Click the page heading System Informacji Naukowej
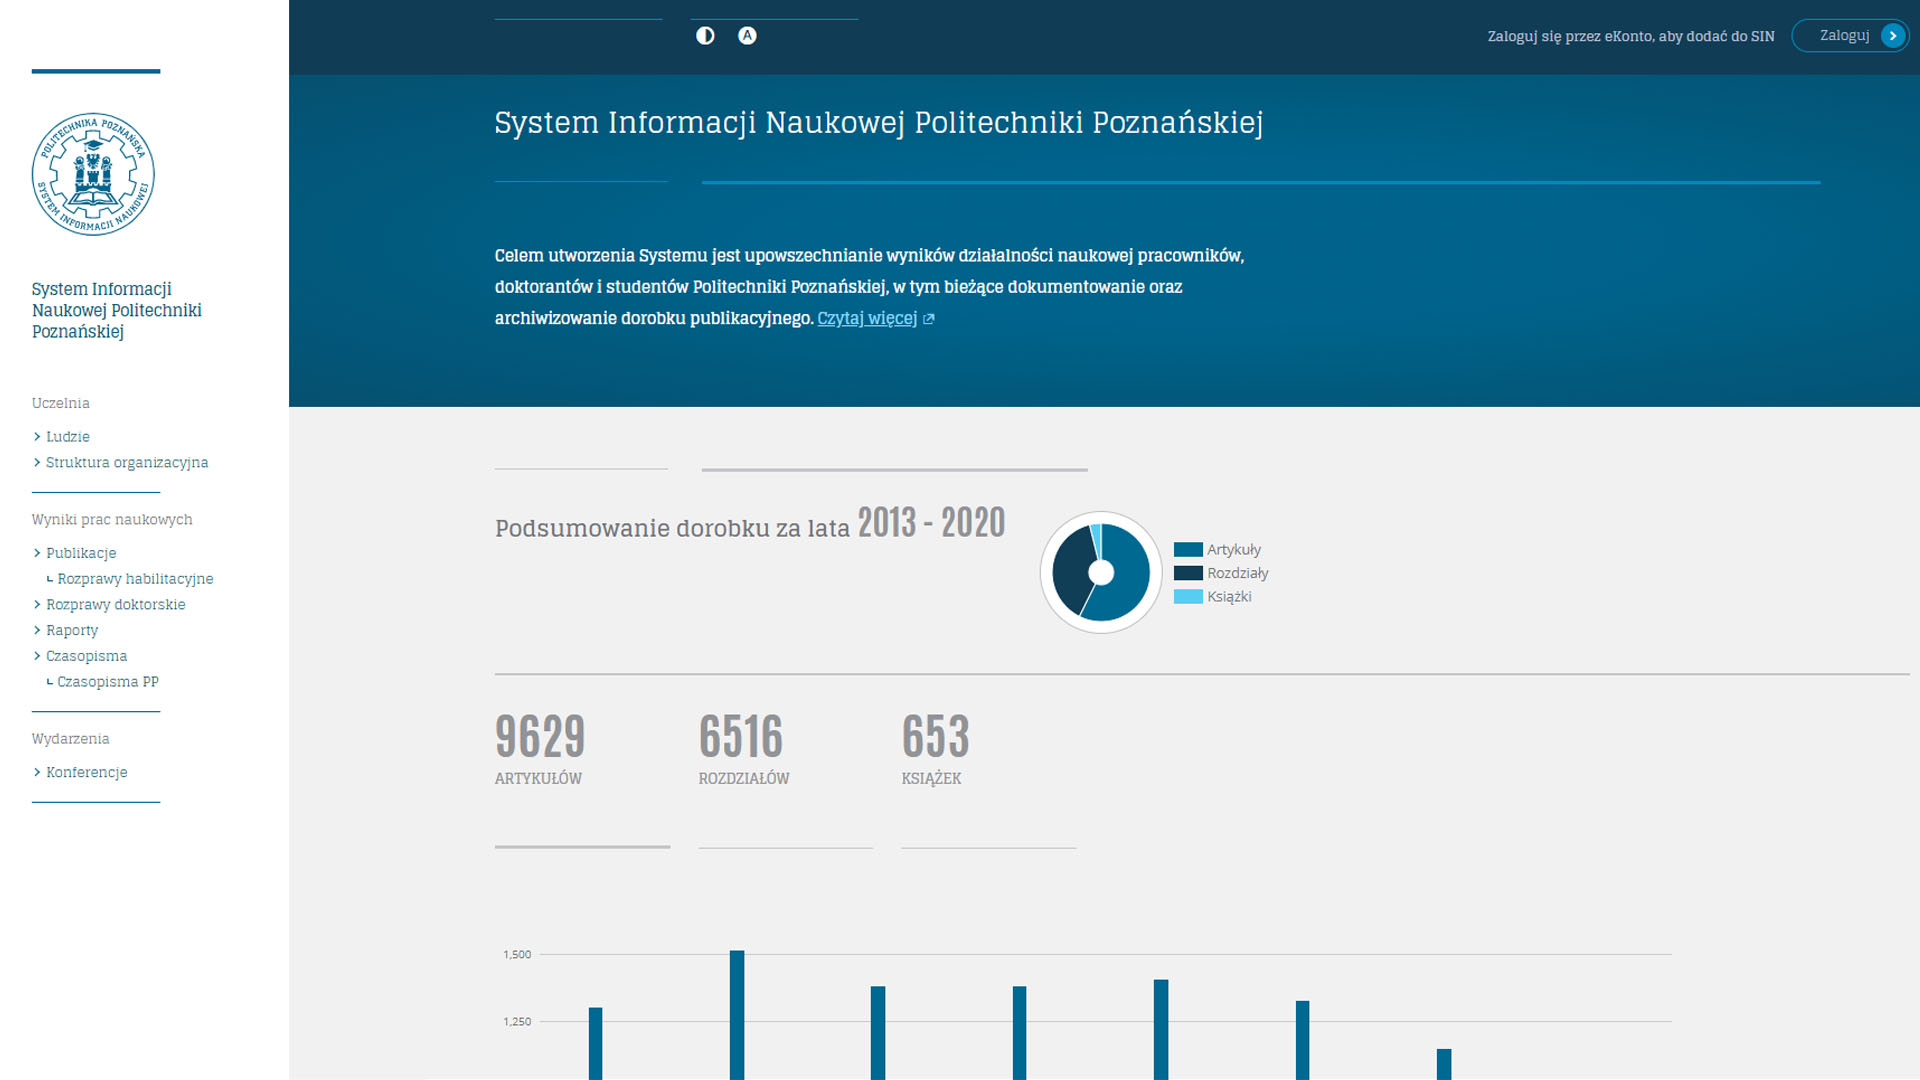The width and height of the screenshot is (1920, 1080). pos(879,122)
